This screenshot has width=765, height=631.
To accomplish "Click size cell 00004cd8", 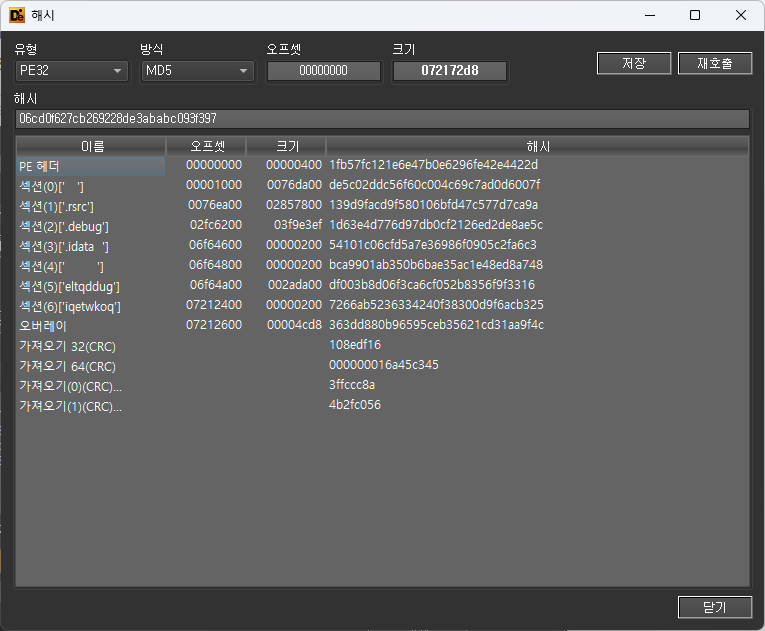I will click(294, 325).
